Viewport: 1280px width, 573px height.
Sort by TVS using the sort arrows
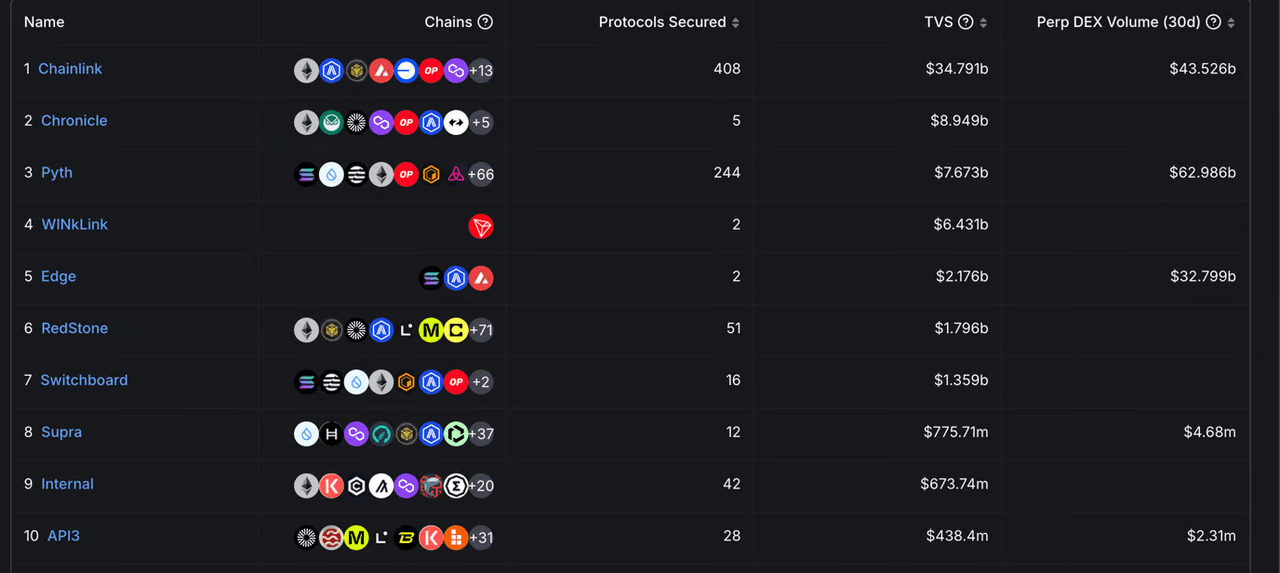[x=983, y=23]
